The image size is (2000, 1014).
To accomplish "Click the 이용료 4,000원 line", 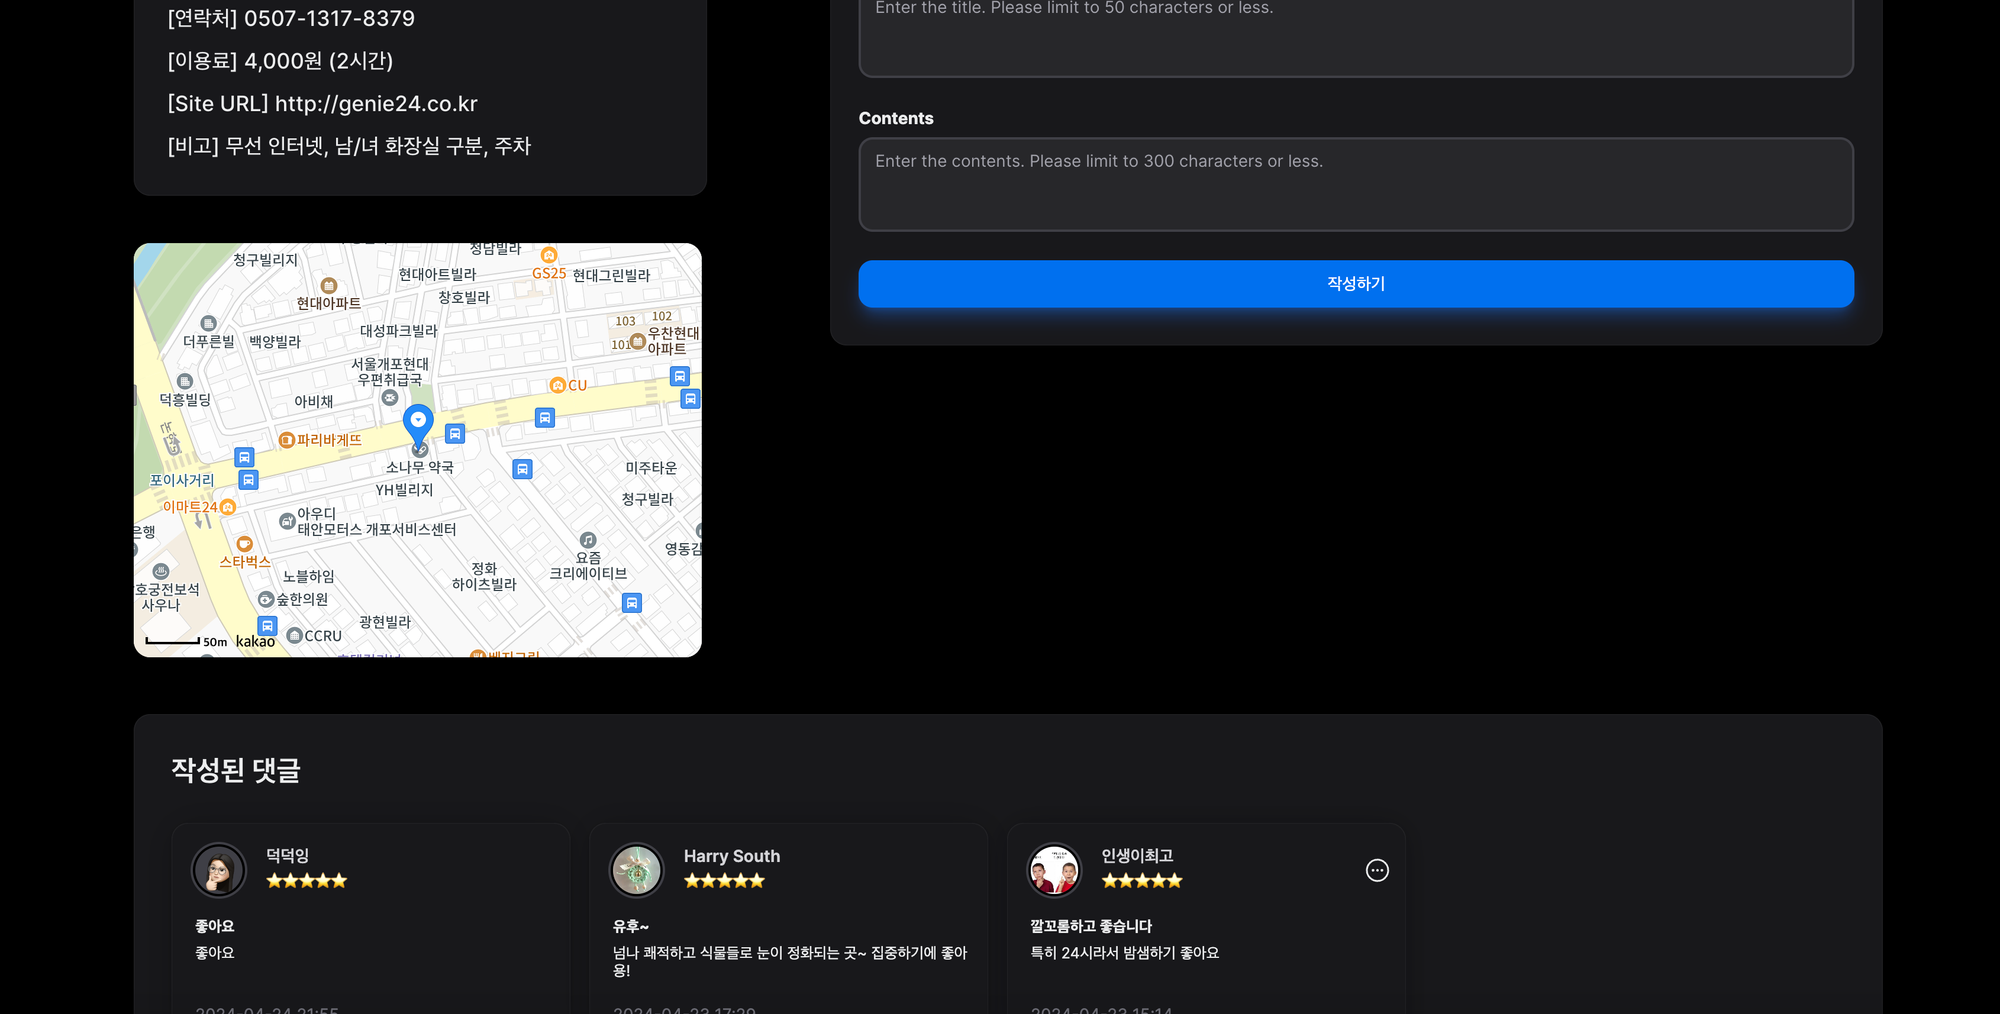I will (x=280, y=61).
